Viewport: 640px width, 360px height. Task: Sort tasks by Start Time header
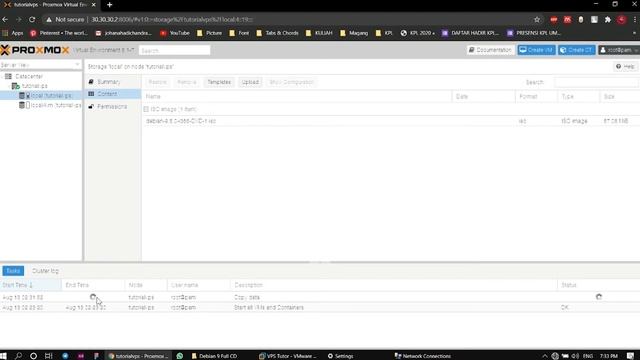click(31, 285)
